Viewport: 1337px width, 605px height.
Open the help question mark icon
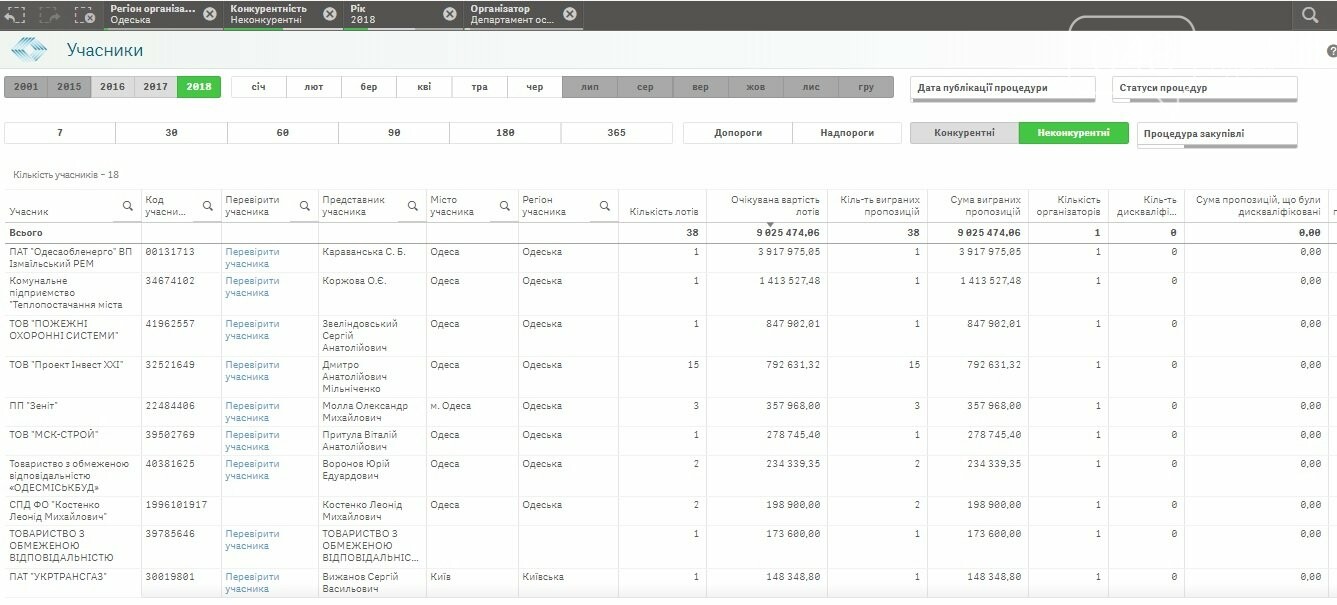1331,51
